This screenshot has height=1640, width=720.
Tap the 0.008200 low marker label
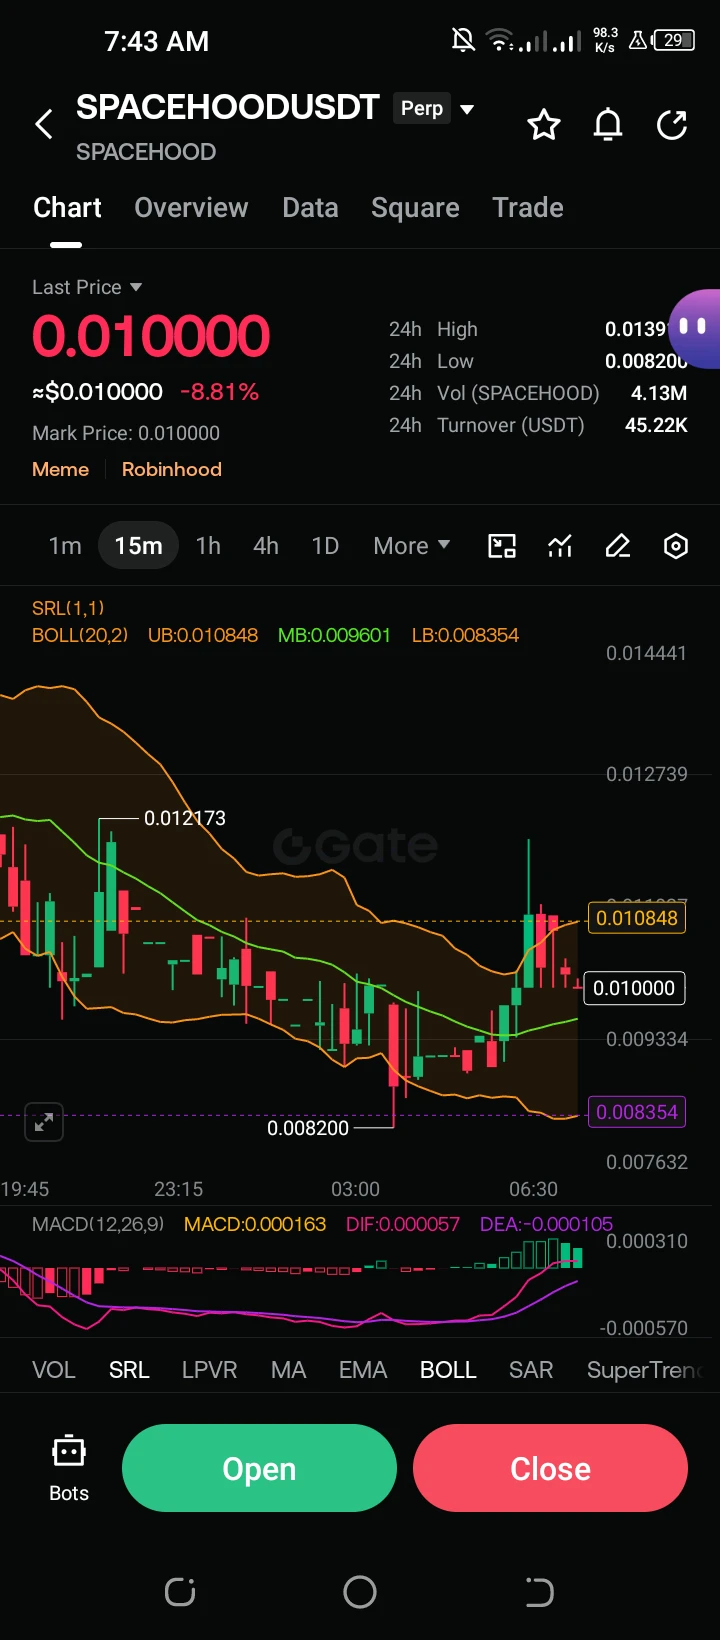tap(308, 1128)
